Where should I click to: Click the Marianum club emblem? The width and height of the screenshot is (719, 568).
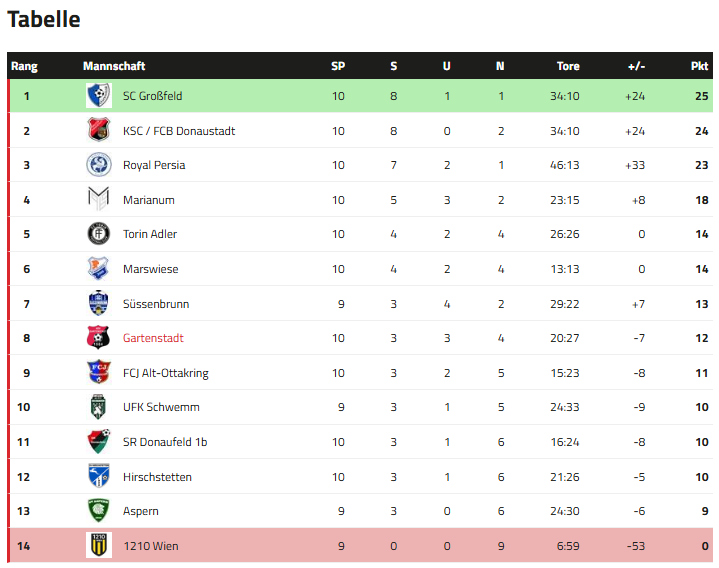[x=98, y=200]
